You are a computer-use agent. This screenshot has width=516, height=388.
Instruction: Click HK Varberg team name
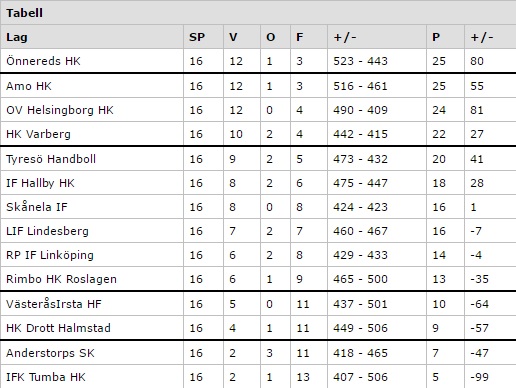point(38,134)
